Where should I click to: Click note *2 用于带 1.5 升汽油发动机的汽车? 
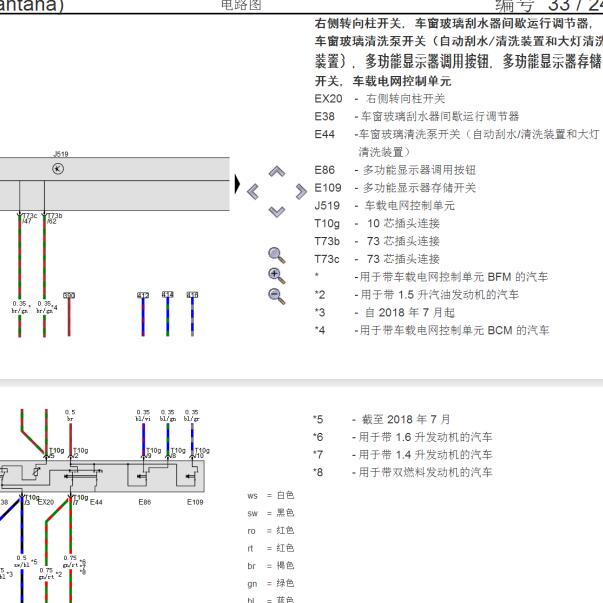(x=416, y=295)
